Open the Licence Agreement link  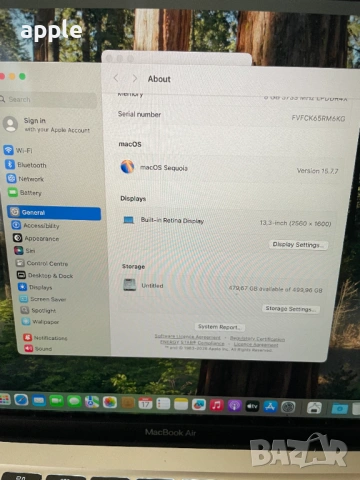click(256, 345)
